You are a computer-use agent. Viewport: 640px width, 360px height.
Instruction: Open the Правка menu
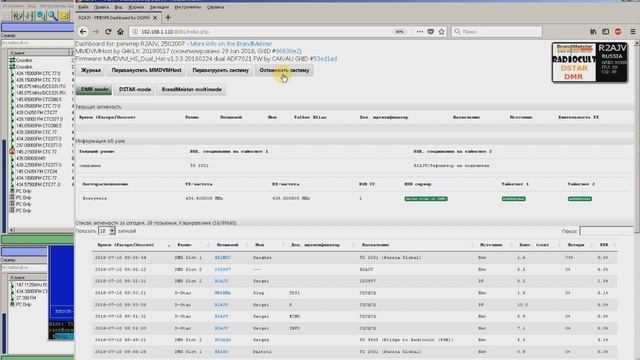[x=101, y=7]
